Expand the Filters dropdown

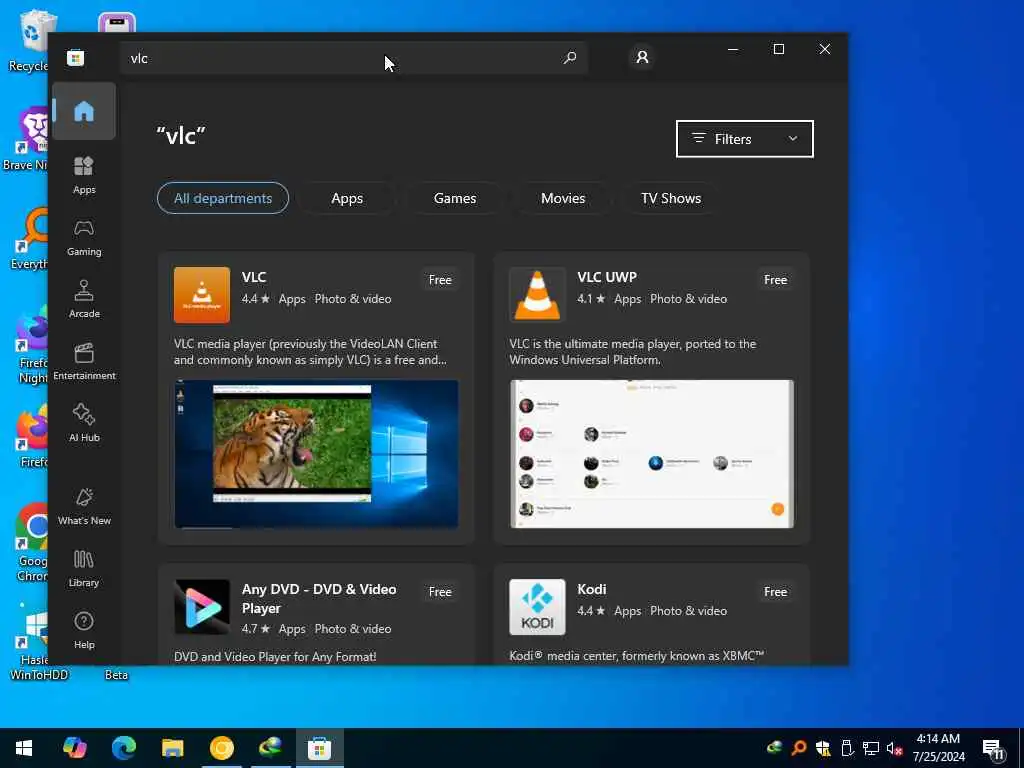point(744,138)
